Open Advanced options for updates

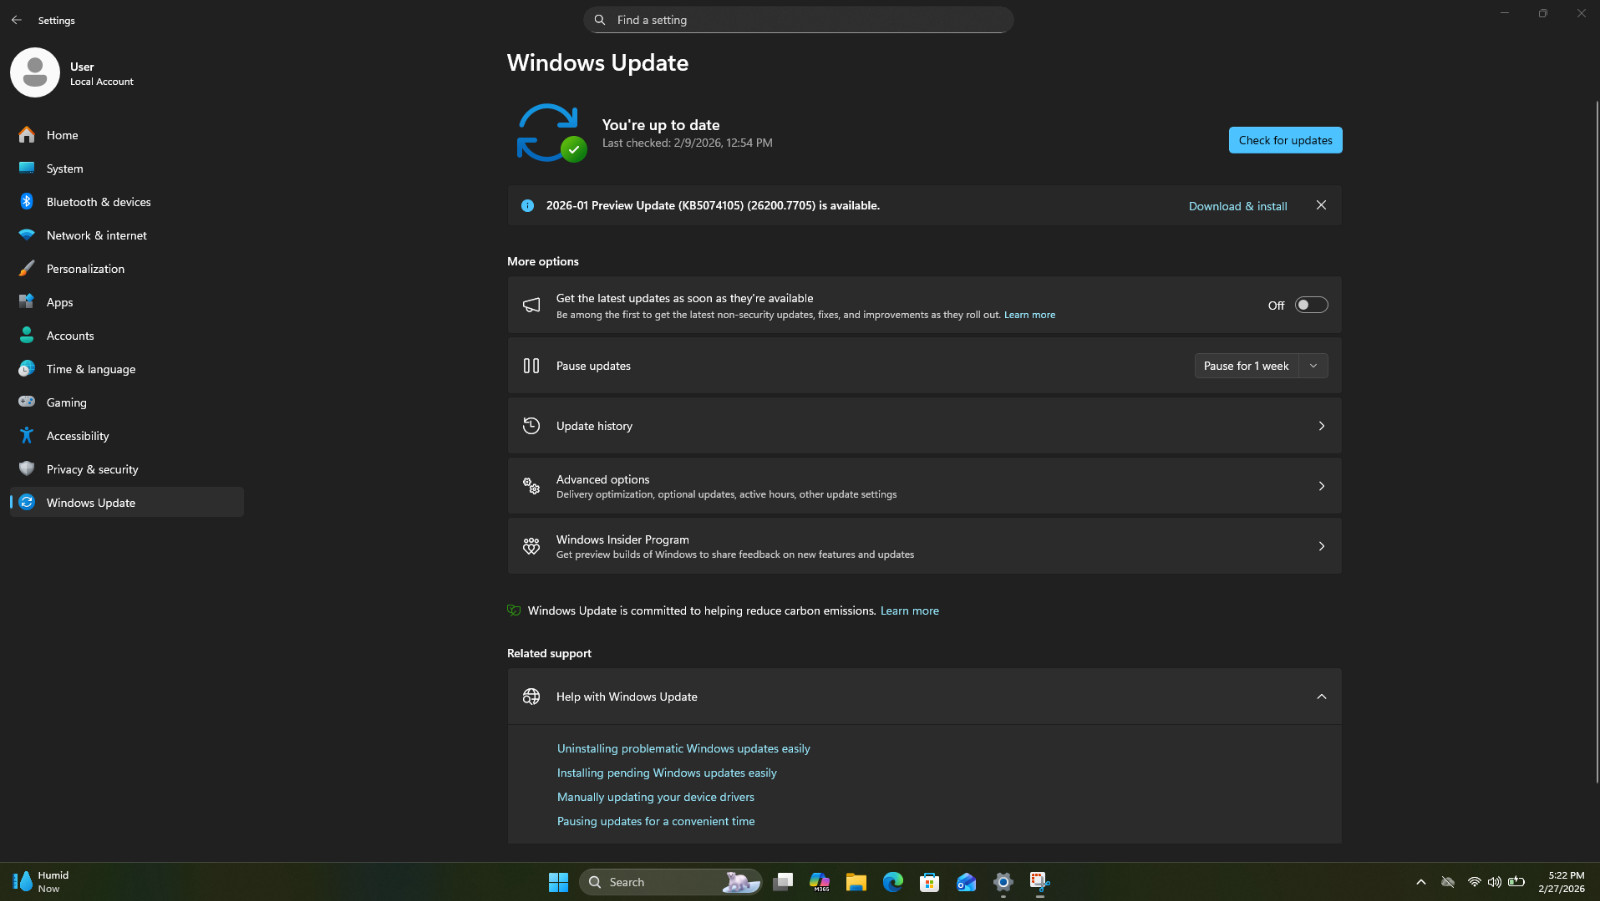(924, 486)
